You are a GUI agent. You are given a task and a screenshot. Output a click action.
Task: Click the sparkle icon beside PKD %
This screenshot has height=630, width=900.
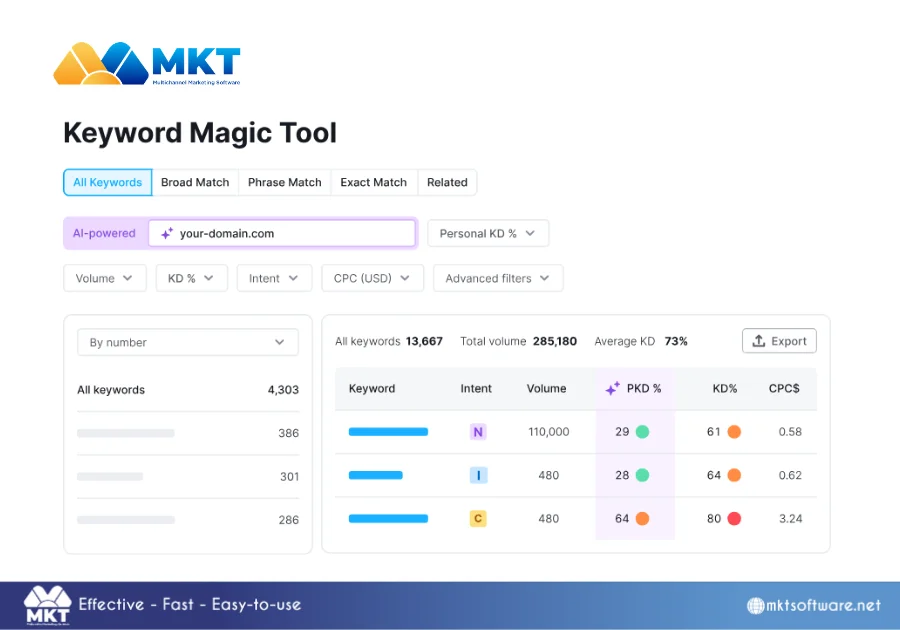(x=612, y=388)
